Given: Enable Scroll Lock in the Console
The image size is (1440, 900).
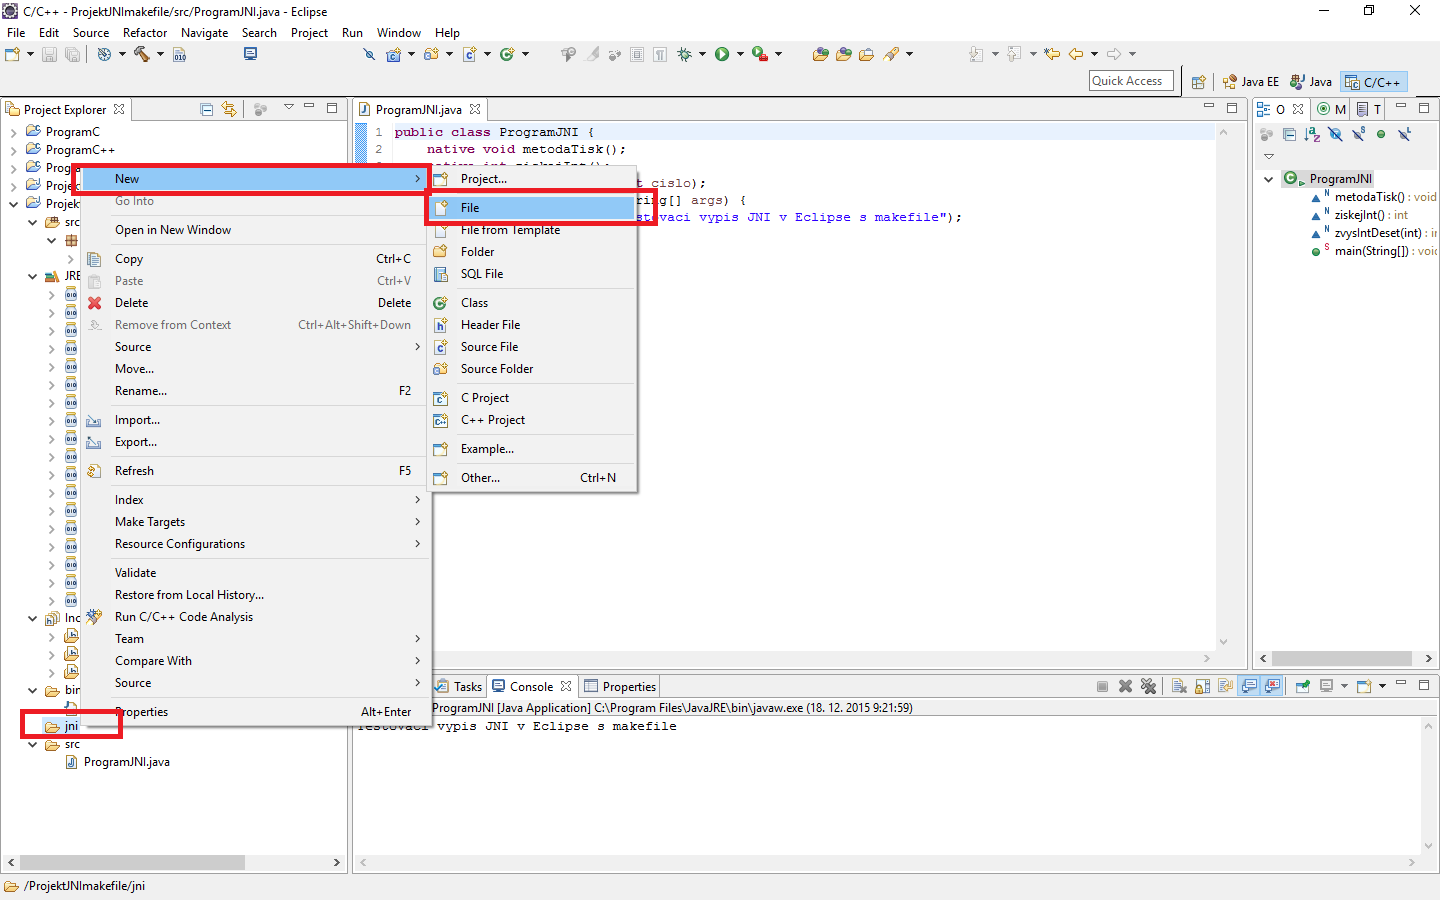Looking at the screenshot, I should click(x=1203, y=686).
